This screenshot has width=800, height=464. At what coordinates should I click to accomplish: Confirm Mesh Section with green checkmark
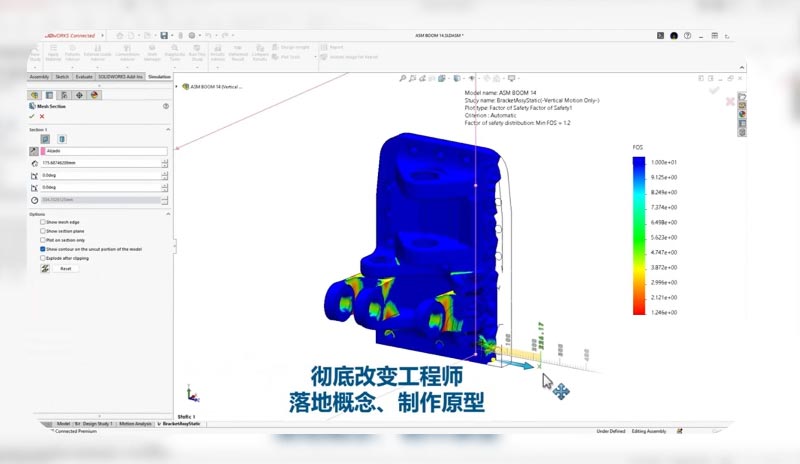(32, 116)
